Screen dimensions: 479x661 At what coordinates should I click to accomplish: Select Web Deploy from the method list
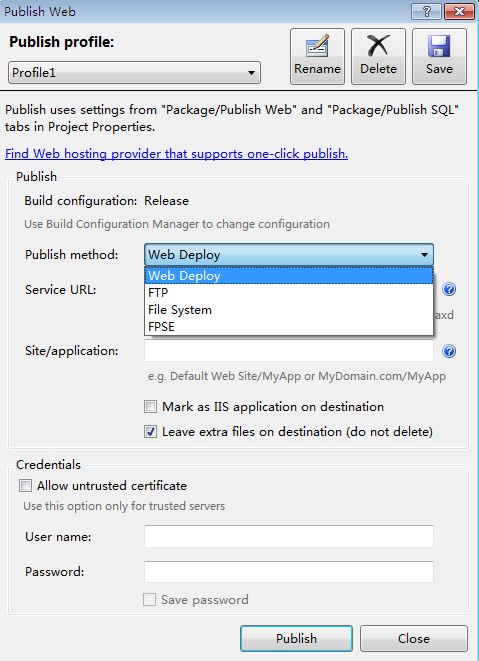(289, 276)
